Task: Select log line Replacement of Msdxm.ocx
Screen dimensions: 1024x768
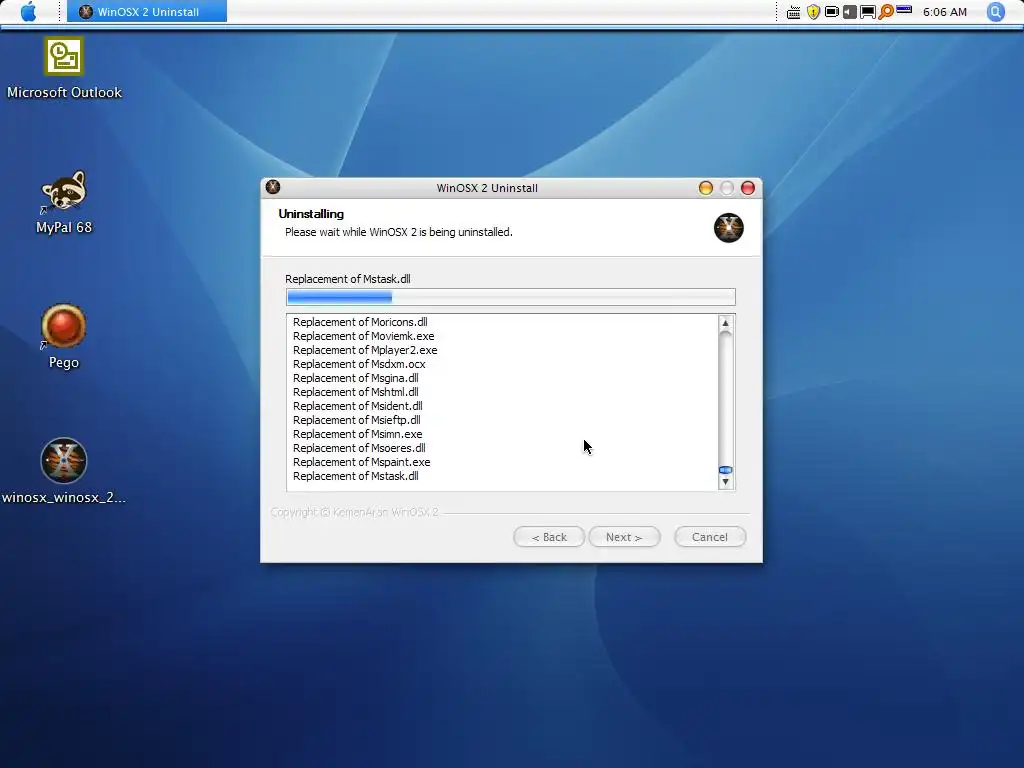Action: coord(359,364)
